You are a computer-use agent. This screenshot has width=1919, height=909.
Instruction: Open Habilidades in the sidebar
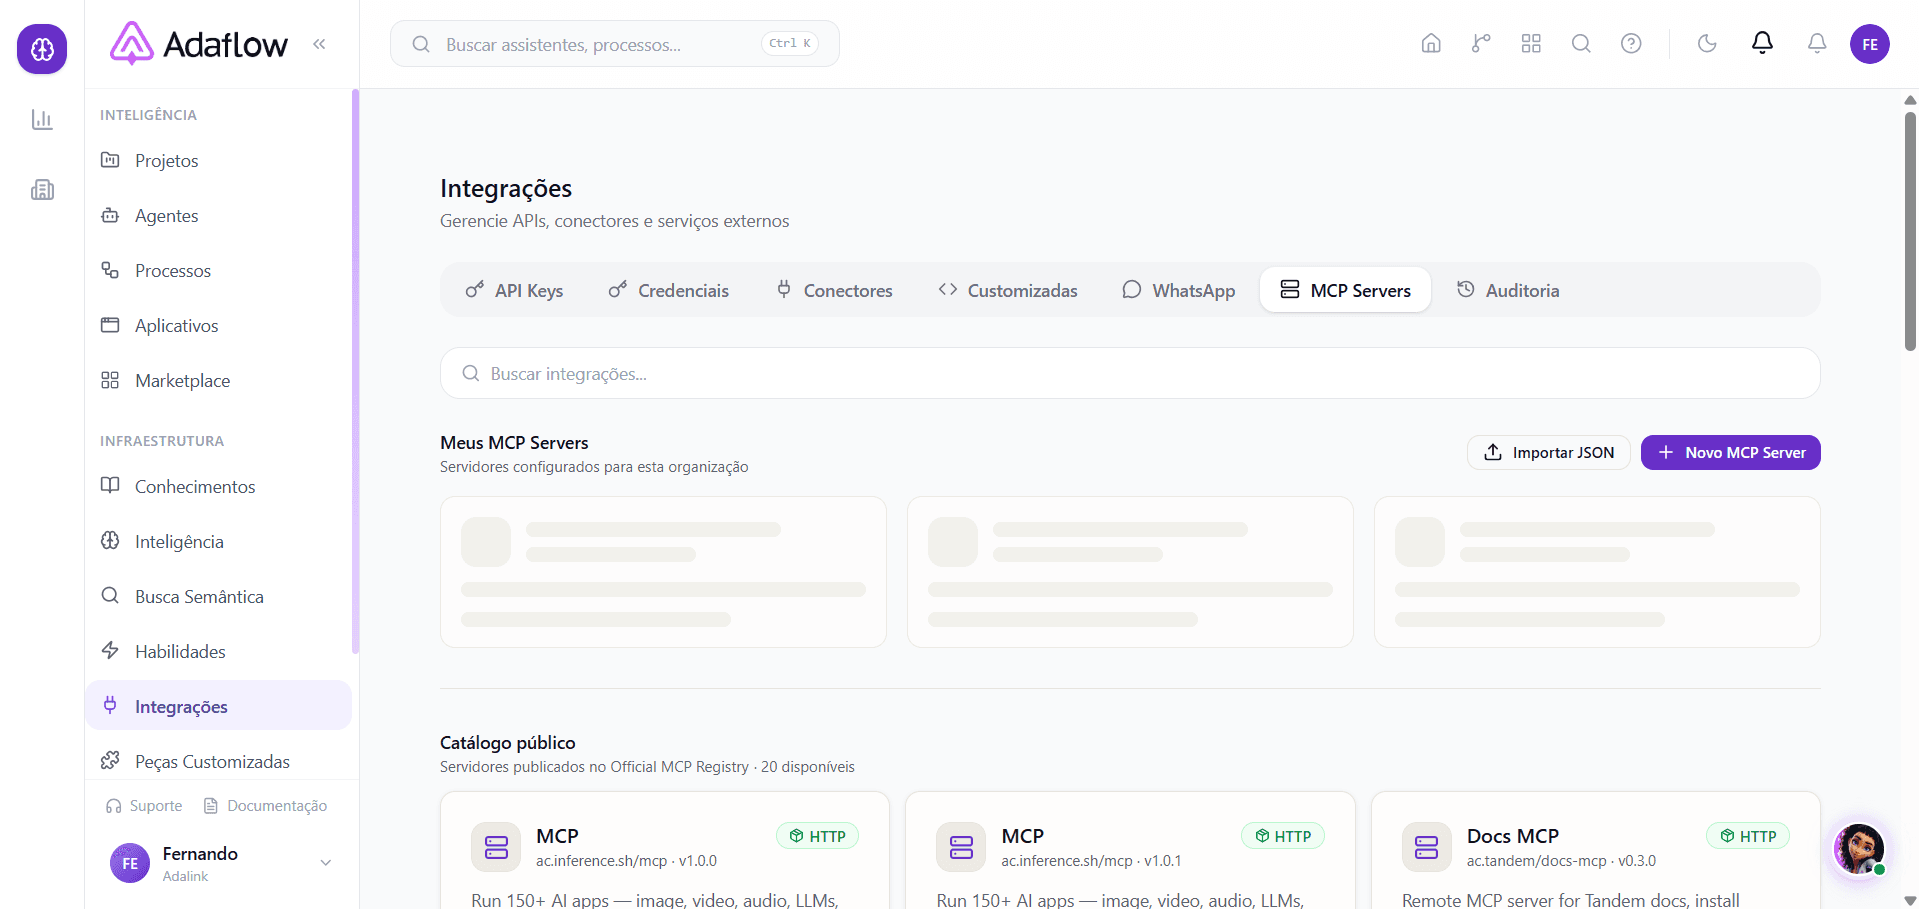pos(218,652)
